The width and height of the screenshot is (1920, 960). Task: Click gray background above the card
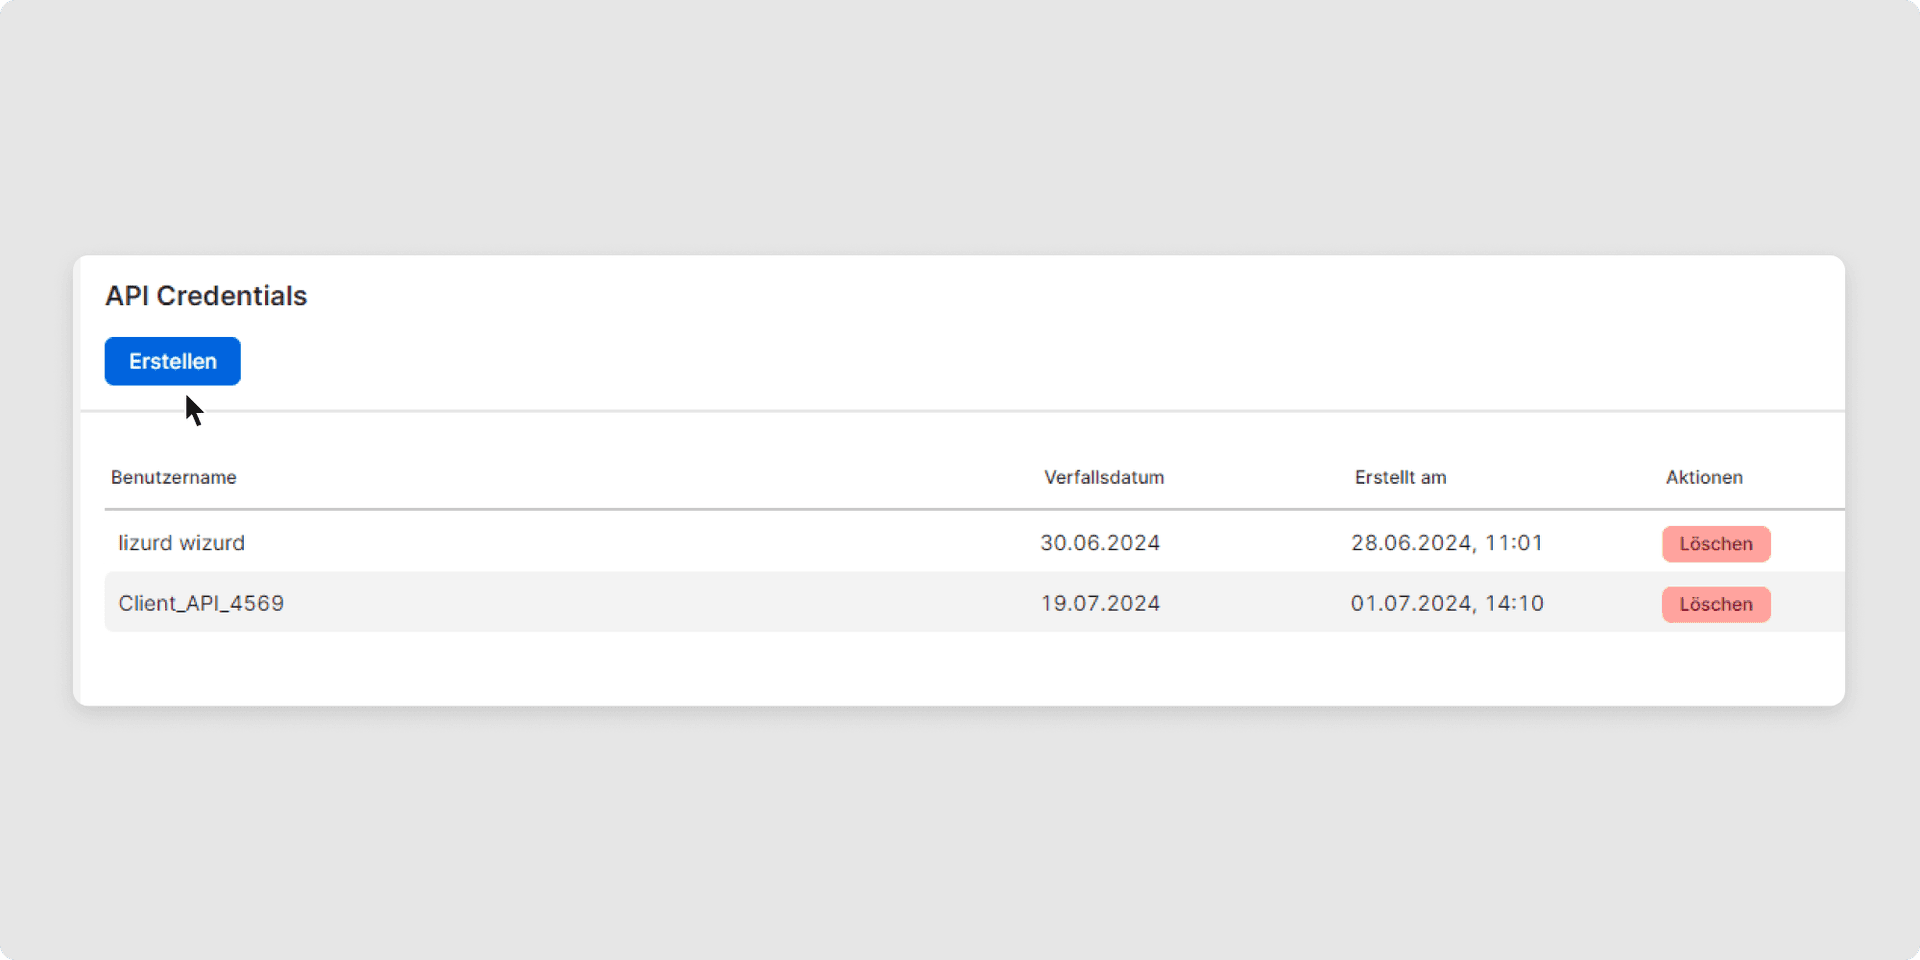coord(960,130)
